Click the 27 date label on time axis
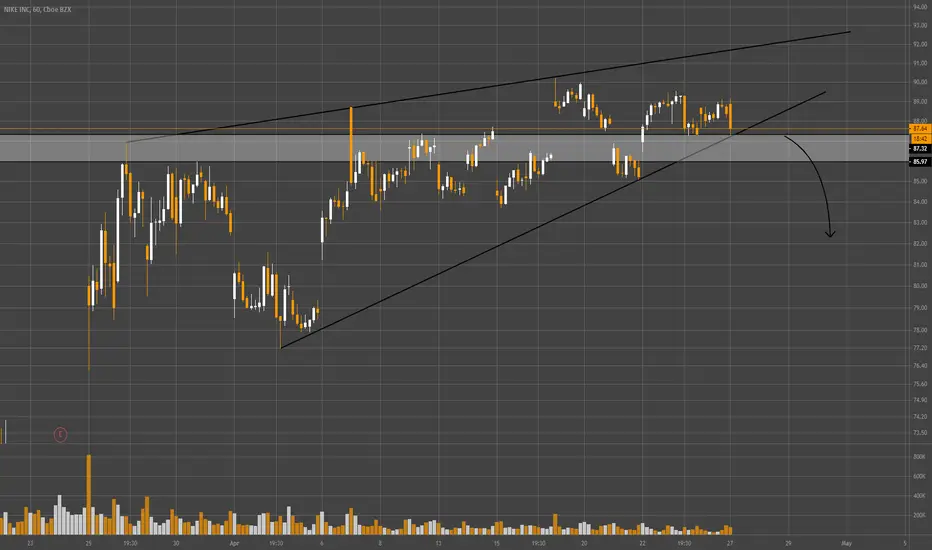Image resolution: width=932 pixels, height=550 pixels. 730,543
